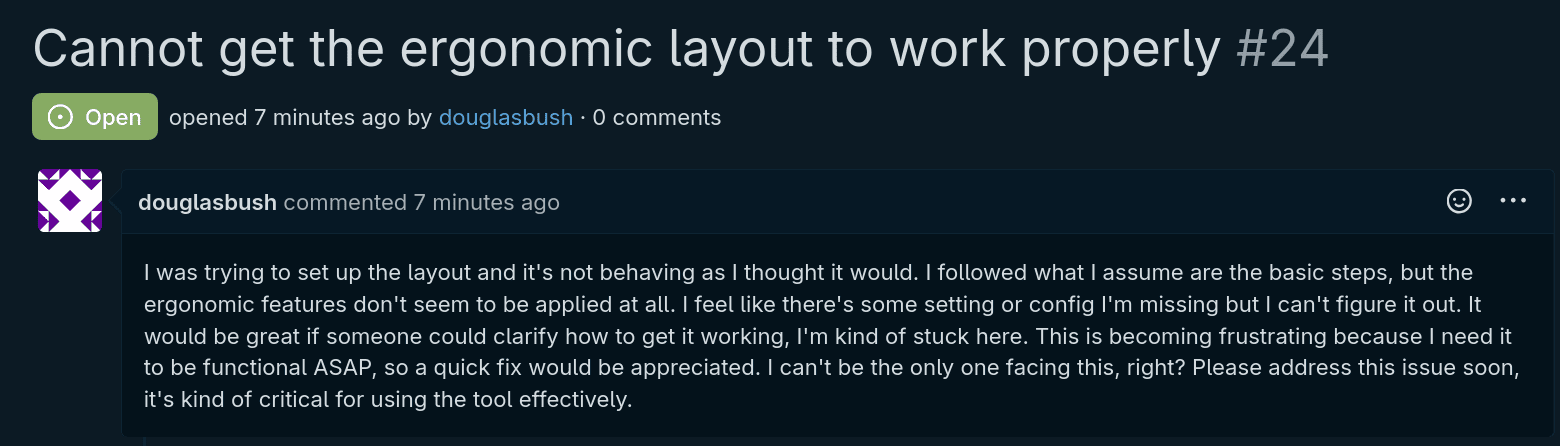The width and height of the screenshot is (1560, 446).
Task: Click the "opened 7 minutes ago" text
Action: (284, 117)
